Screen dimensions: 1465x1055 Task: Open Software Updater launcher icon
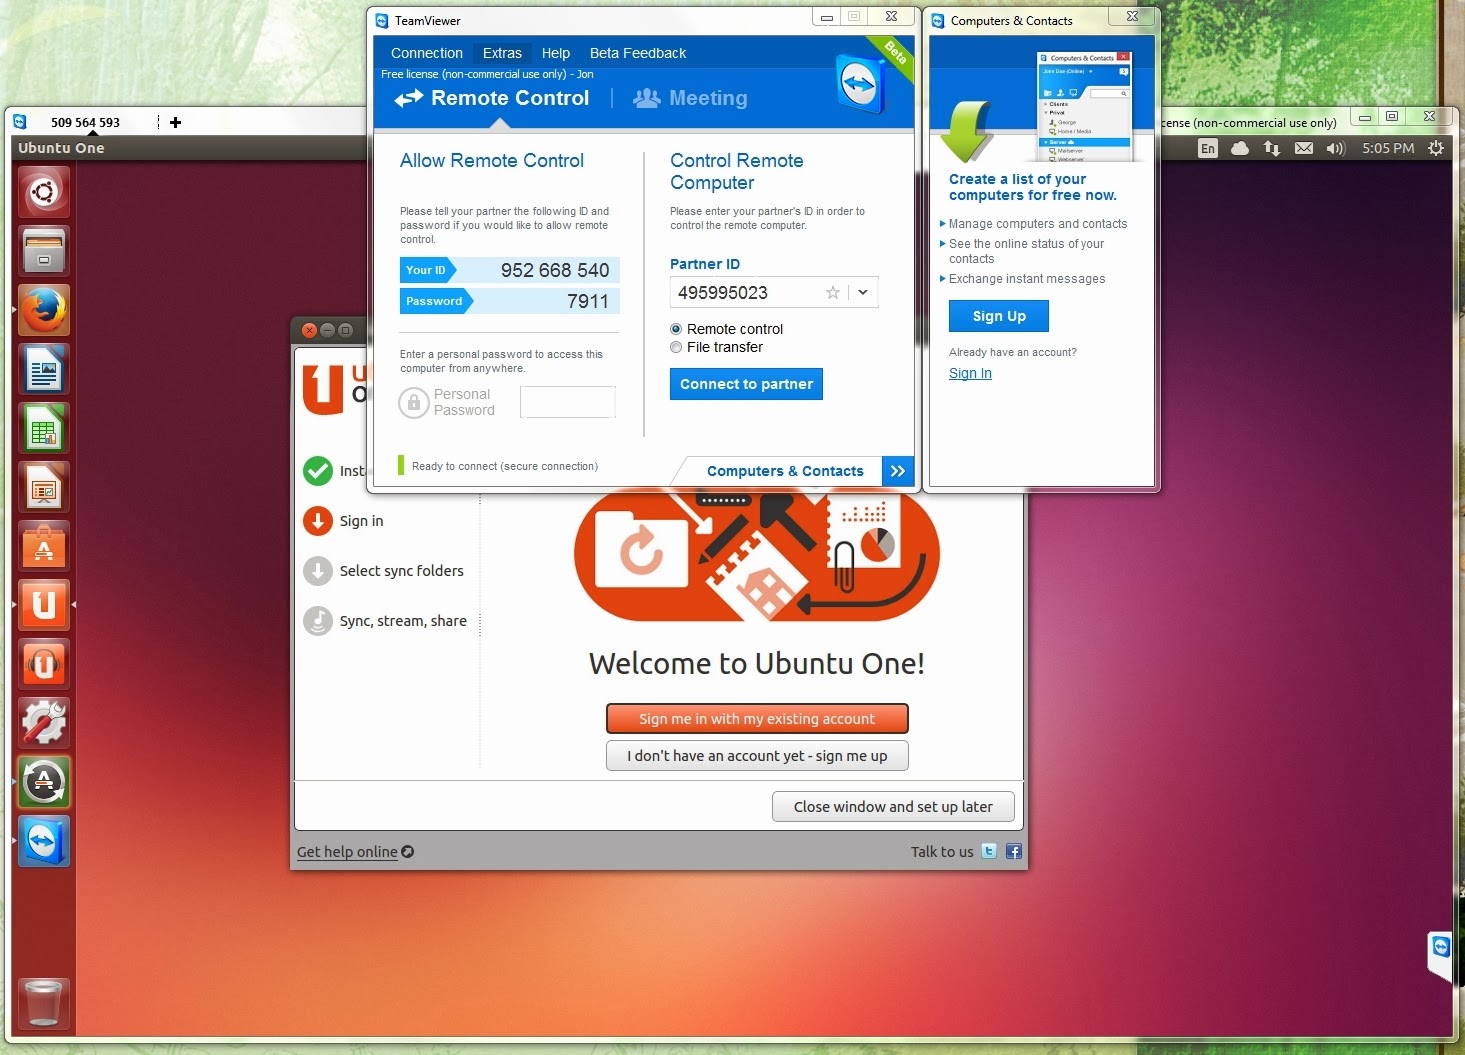coord(44,781)
